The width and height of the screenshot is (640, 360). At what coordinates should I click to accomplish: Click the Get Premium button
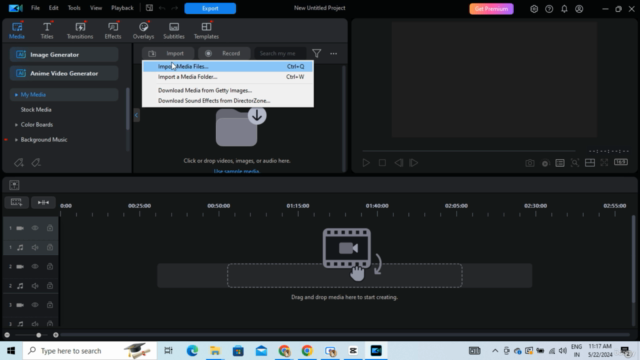coord(491,9)
